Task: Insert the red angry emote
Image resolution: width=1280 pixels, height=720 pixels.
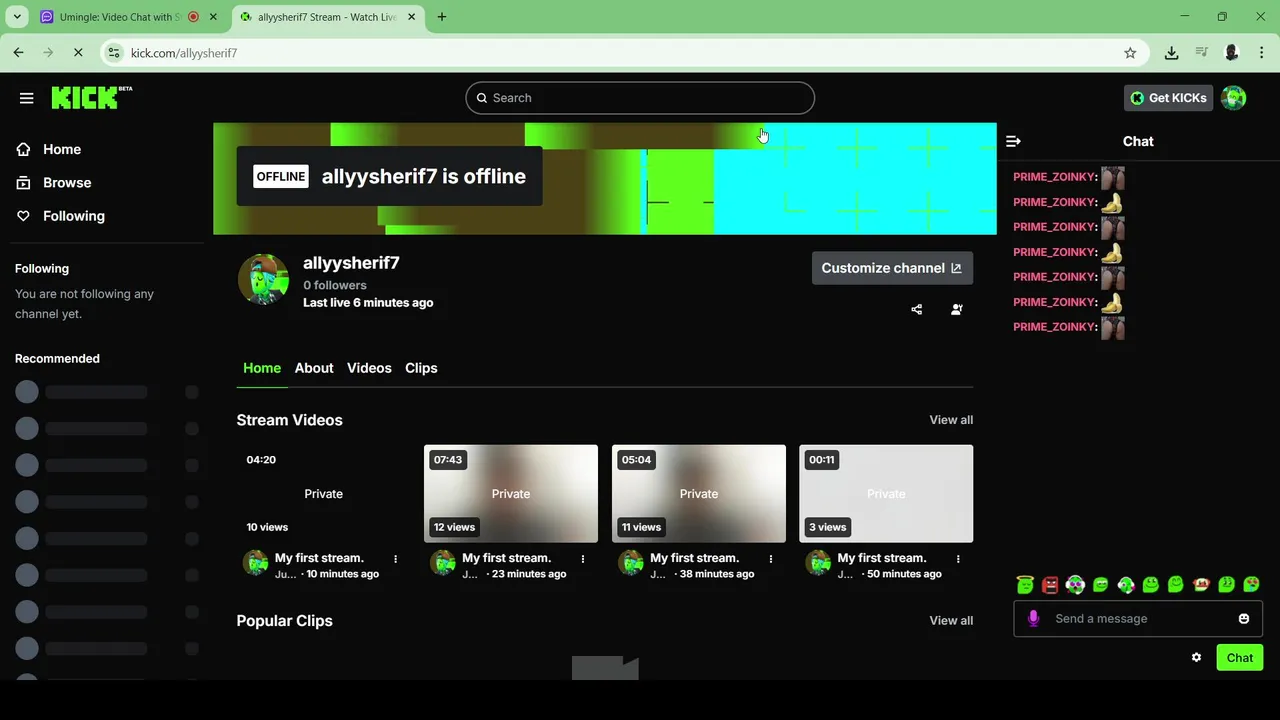Action: coord(1050,585)
